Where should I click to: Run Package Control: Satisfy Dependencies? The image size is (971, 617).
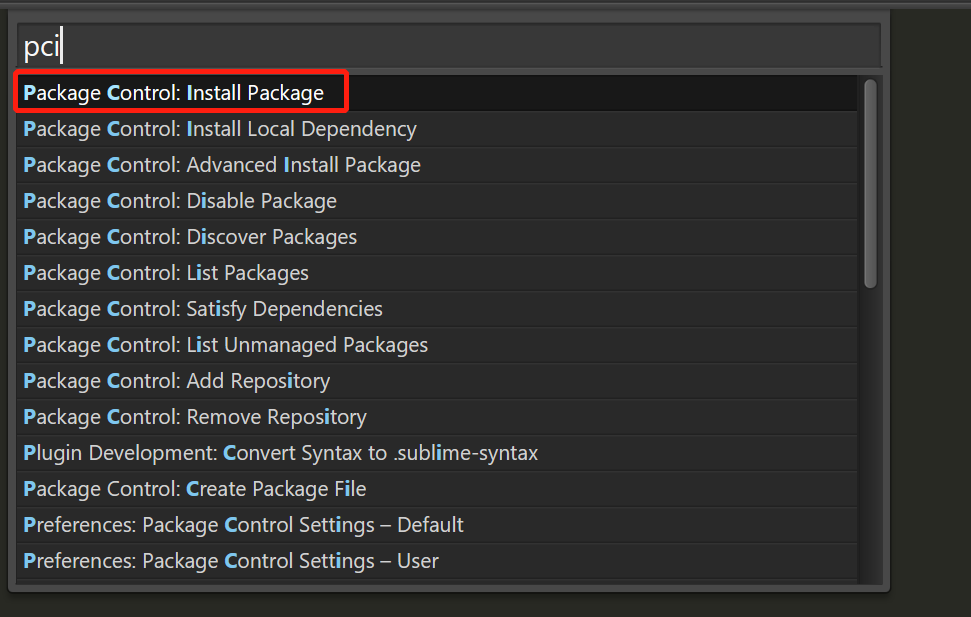pyautogui.click(x=437, y=308)
